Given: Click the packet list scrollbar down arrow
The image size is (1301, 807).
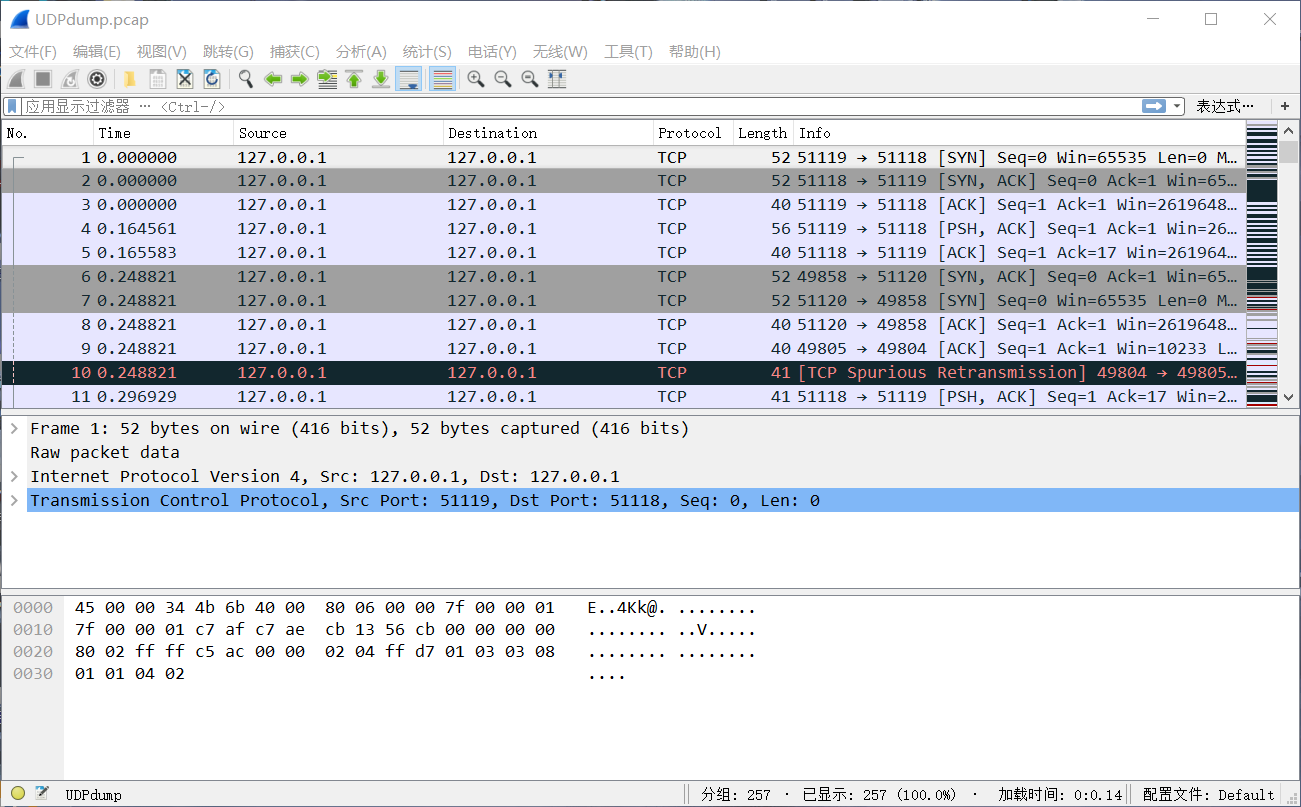Looking at the screenshot, I should click(x=1289, y=397).
